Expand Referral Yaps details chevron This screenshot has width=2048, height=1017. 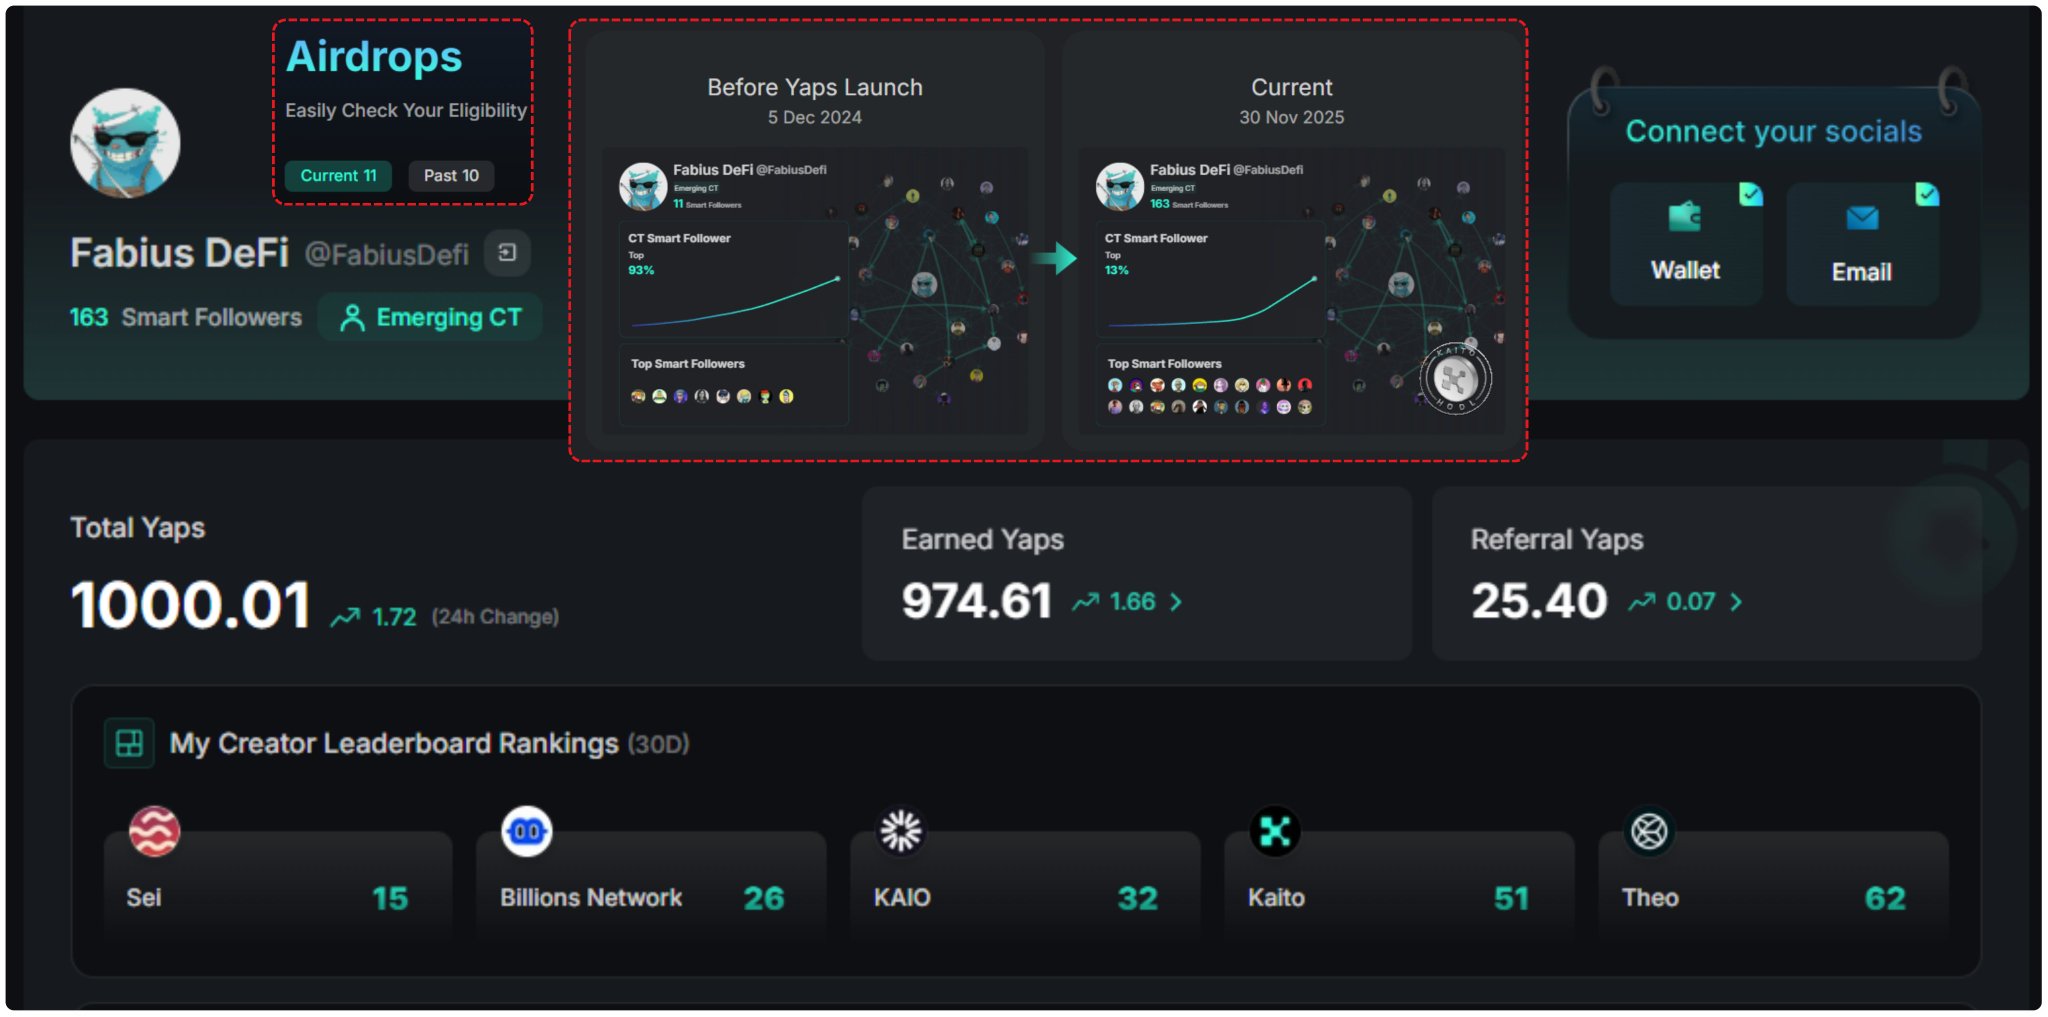[x=1736, y=602]
